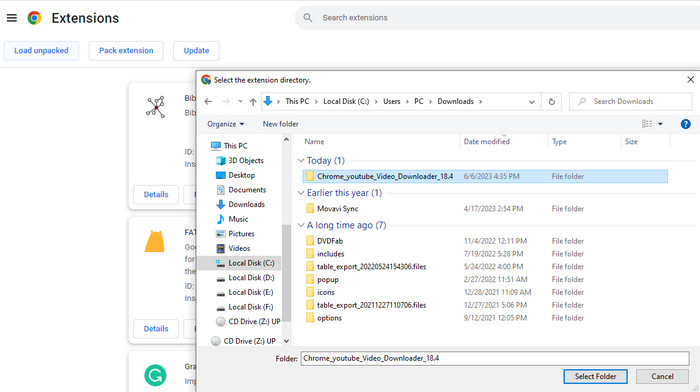Expand the chevron after This PC in the address bar
Viewport: 700px width, 392px height.
(316, 101)
